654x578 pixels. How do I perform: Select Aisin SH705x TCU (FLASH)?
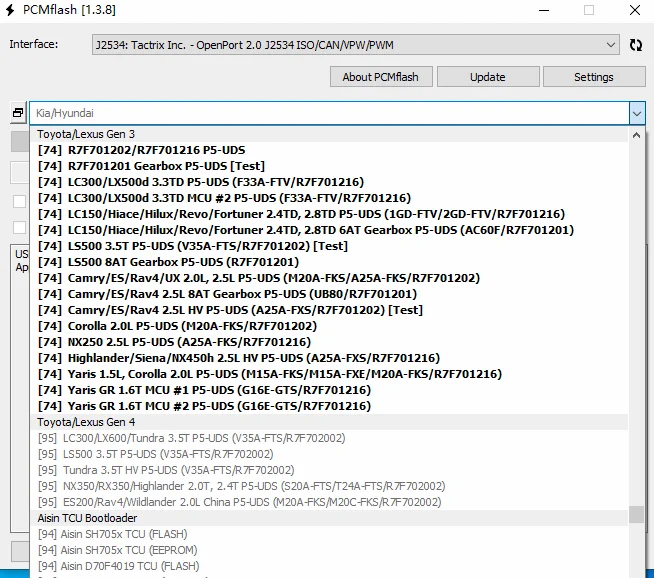tap(329, 534)
